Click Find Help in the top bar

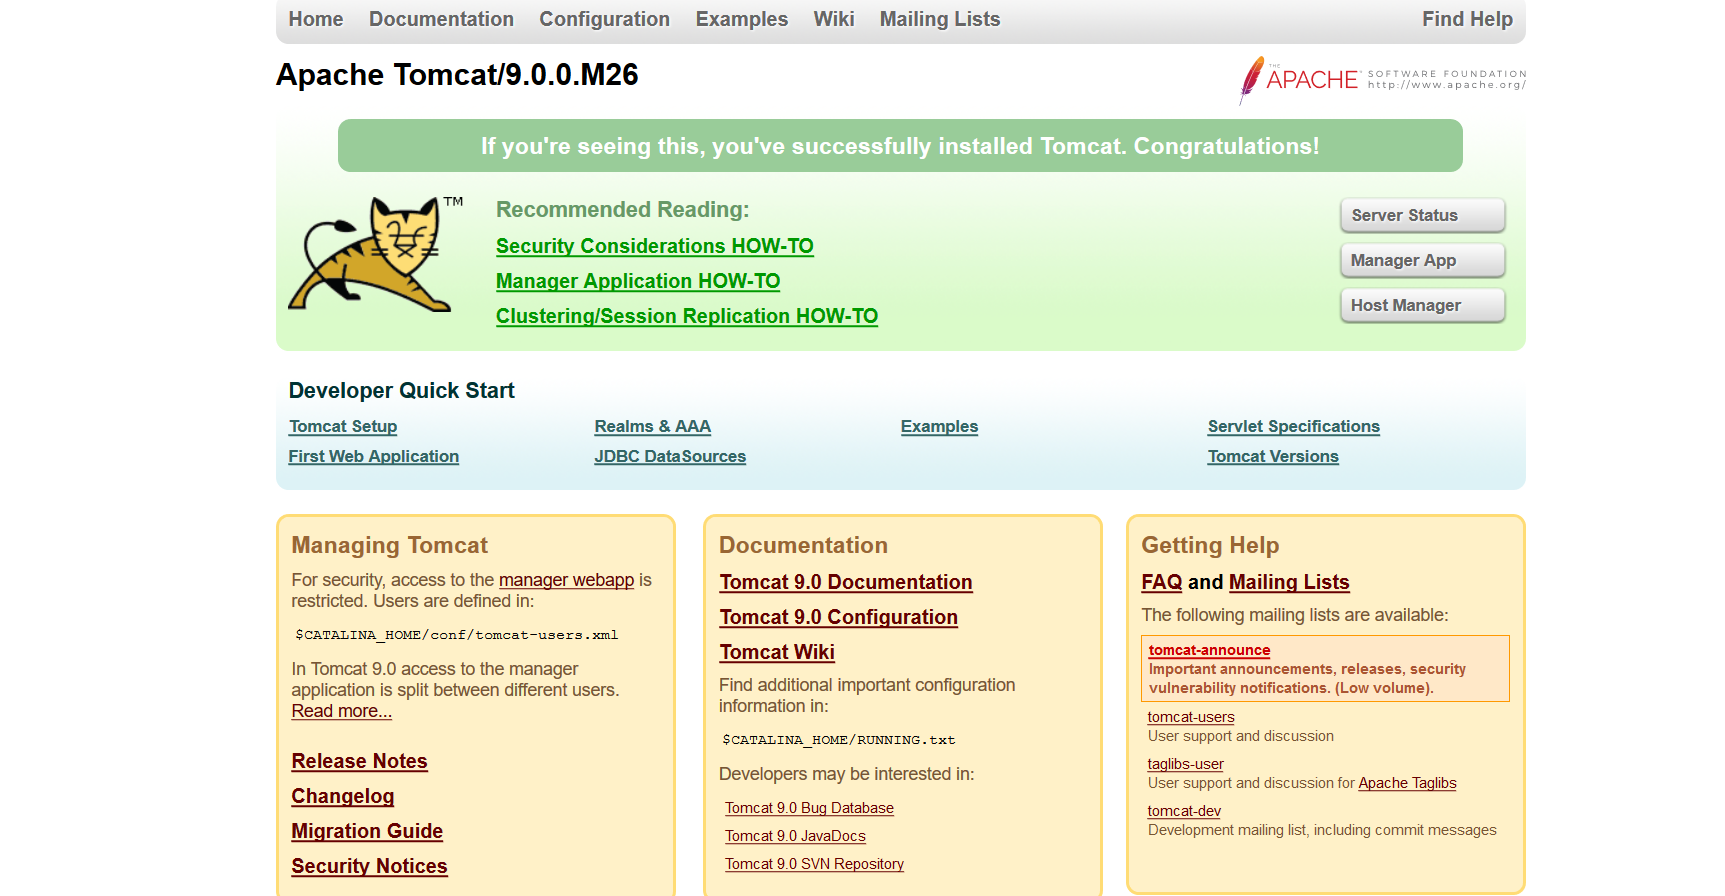coord(1467,19)
